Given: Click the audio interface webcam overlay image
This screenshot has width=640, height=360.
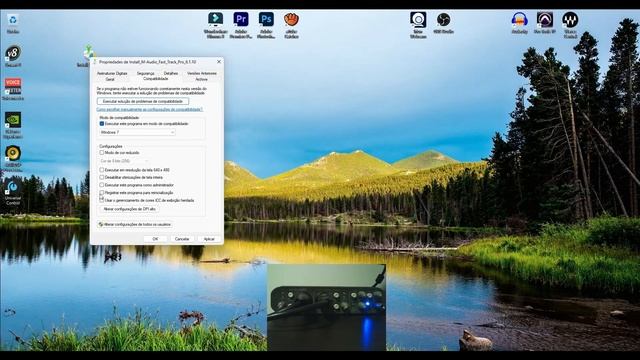Looking at the screenshot, I should [x=326, y=307].
